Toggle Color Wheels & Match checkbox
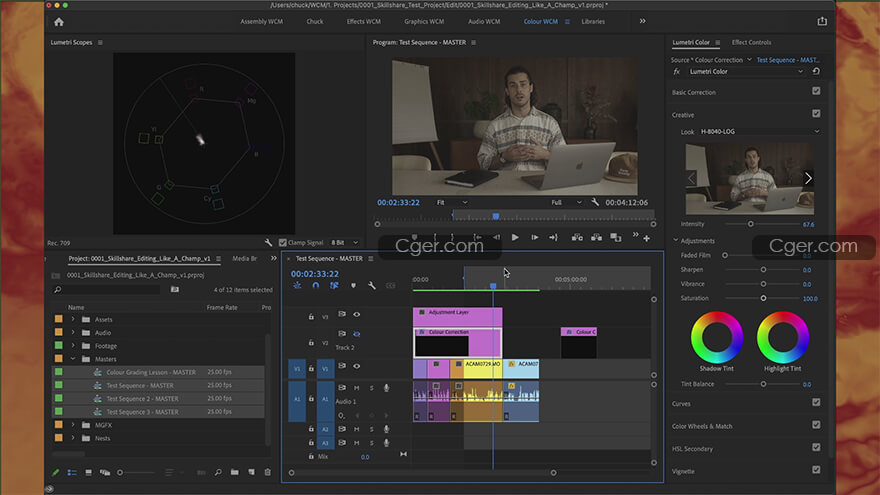The height and width of the screenshot is (495, 880). pyautogui.click(x=816, y=425)
